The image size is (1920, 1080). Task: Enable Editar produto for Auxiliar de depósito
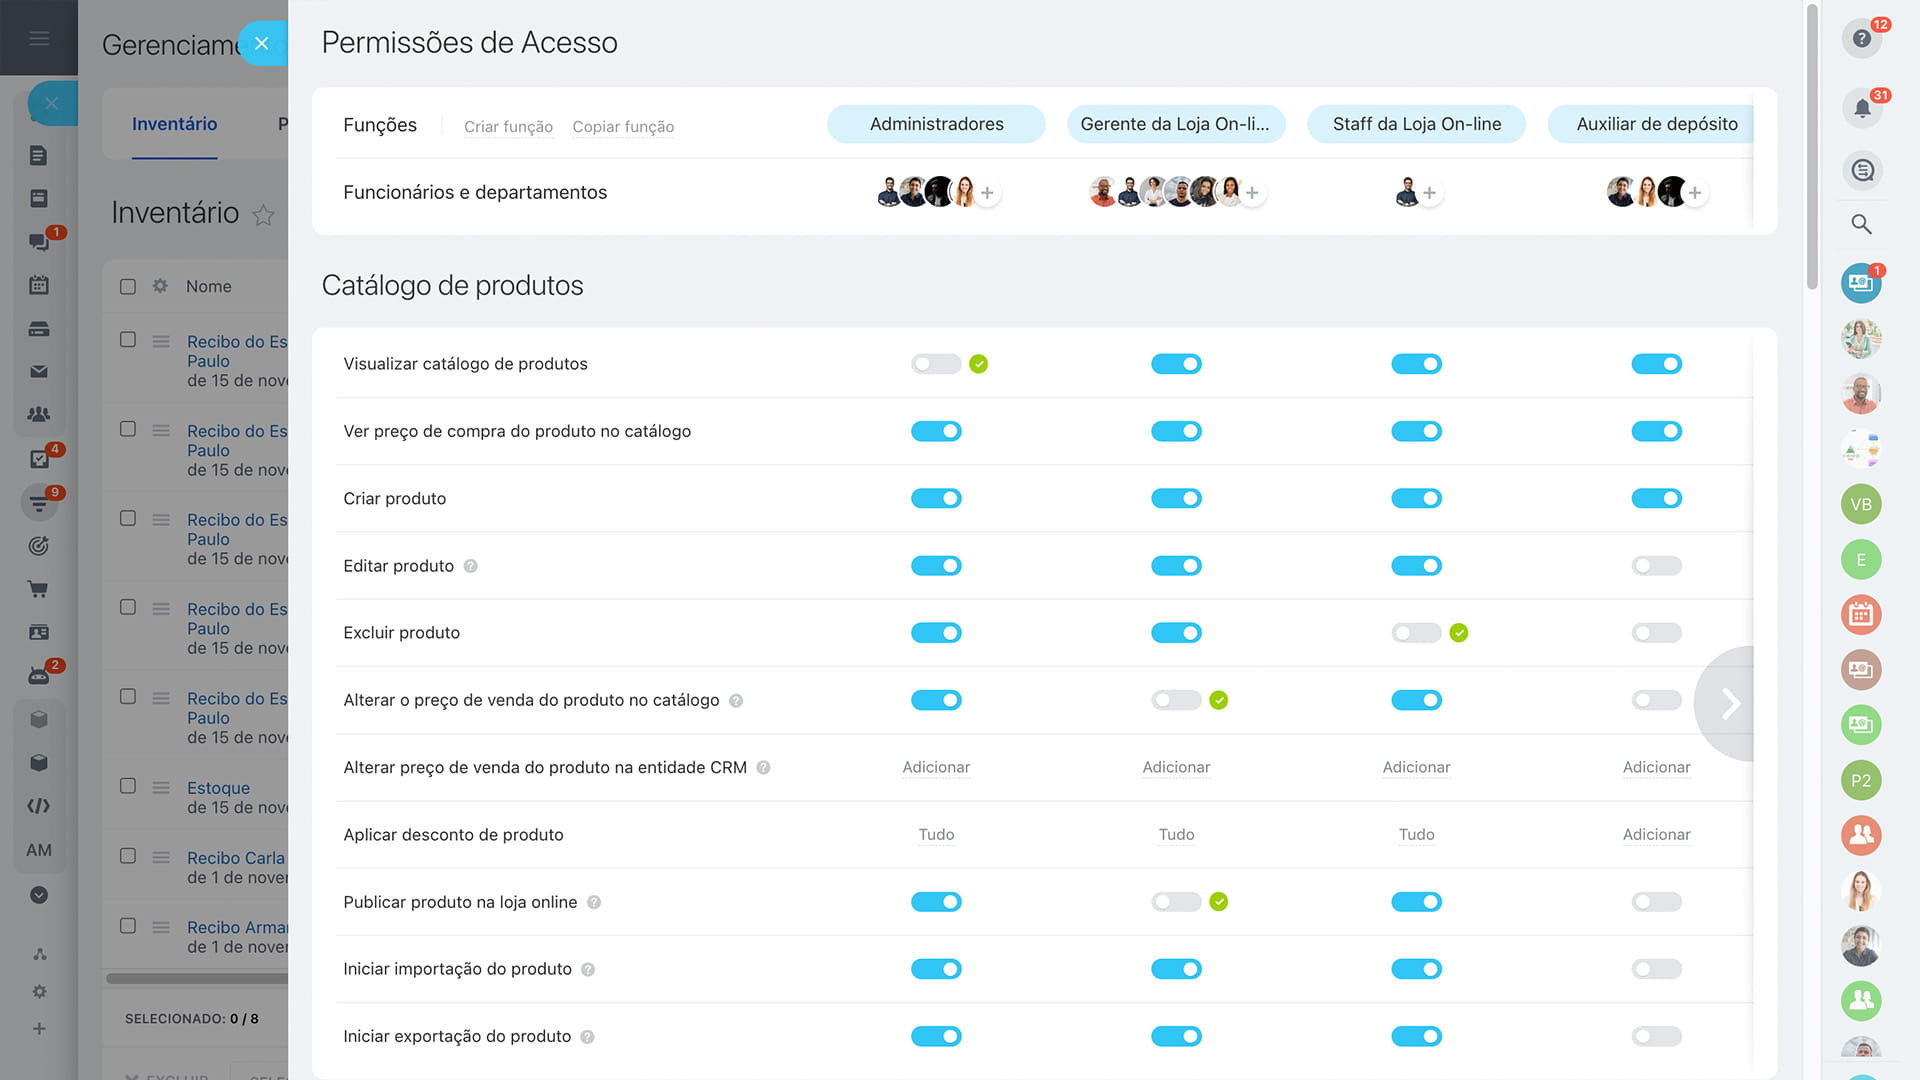click(1656, 566)
